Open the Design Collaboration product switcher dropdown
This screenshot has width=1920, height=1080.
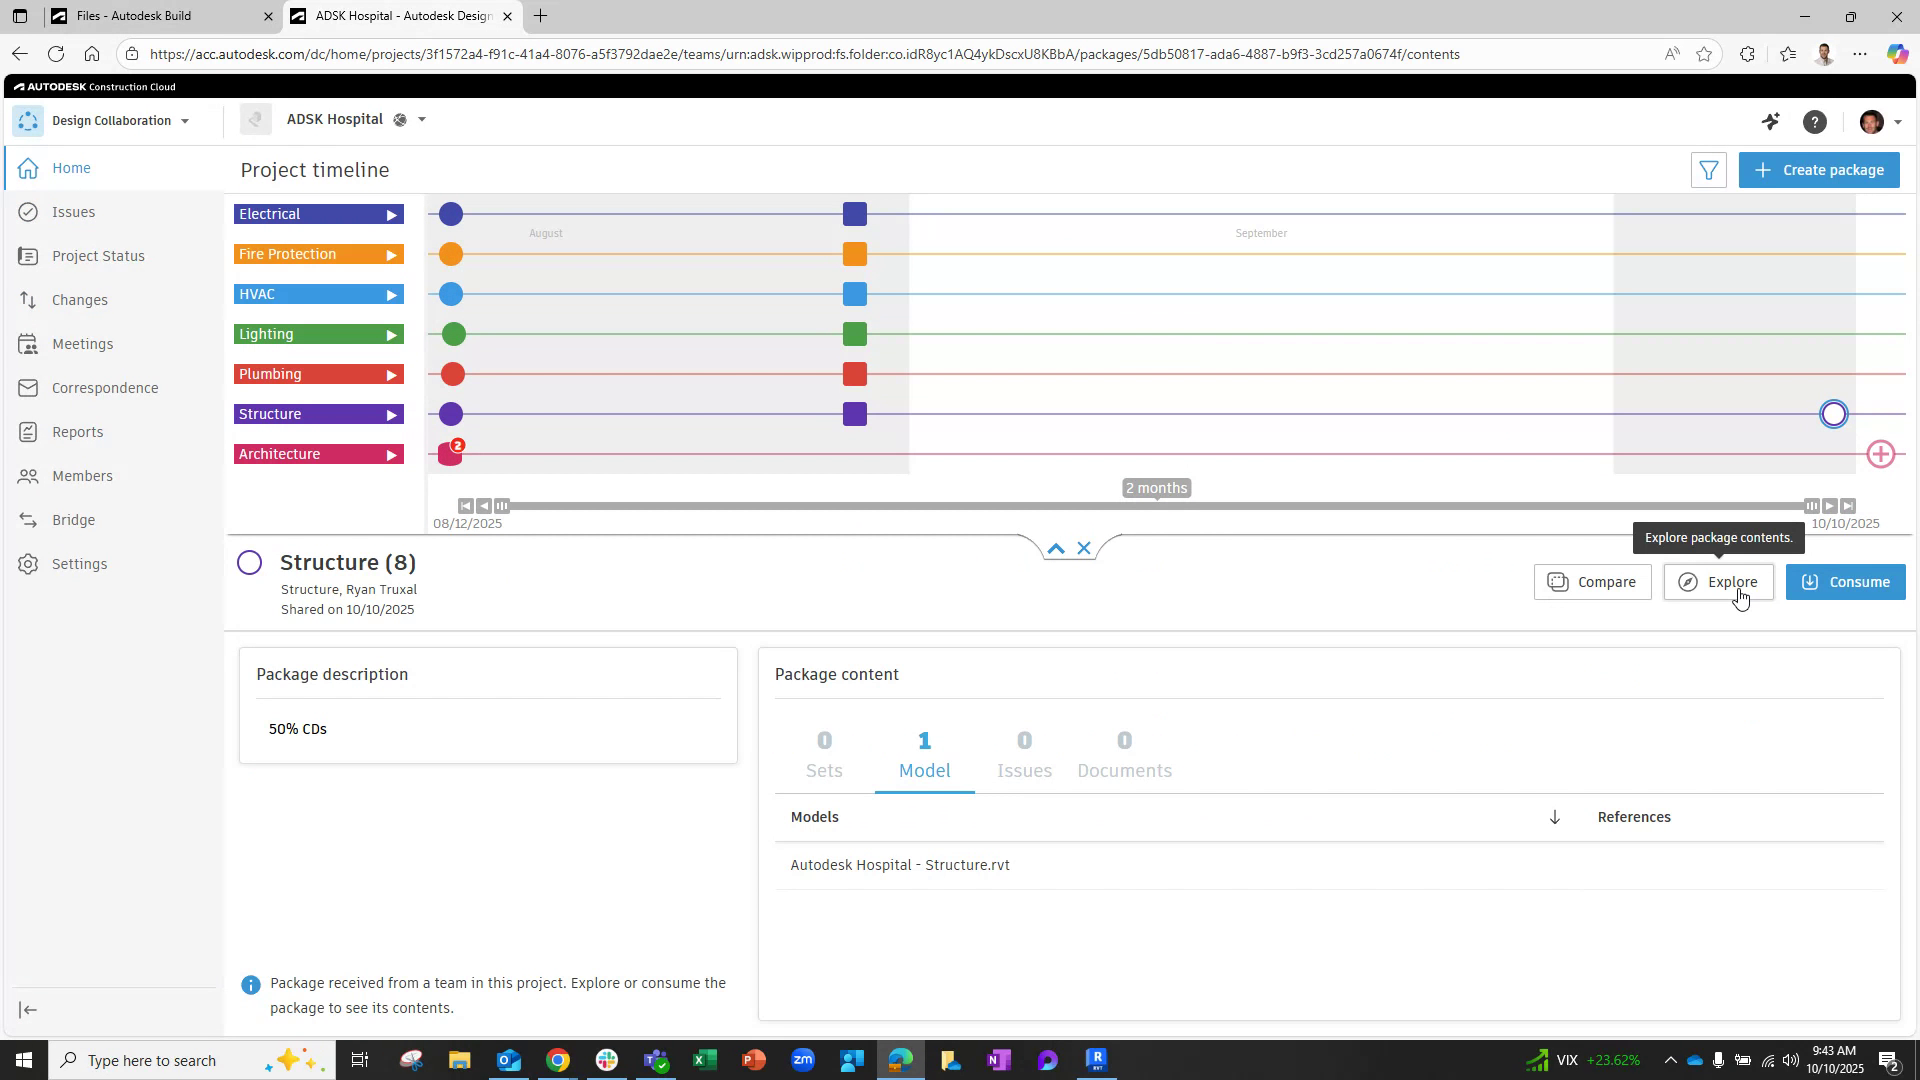pyautogui.click(x=185, y=120)
